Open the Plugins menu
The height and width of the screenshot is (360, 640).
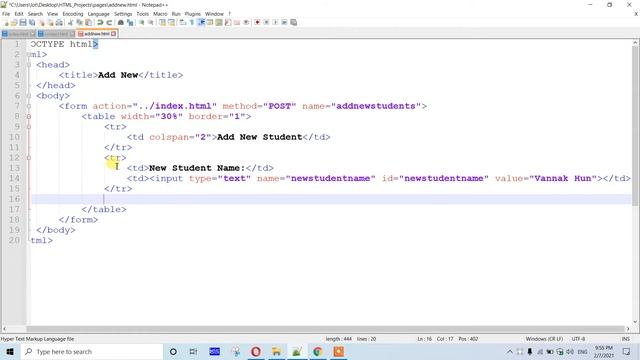point(193,14)
